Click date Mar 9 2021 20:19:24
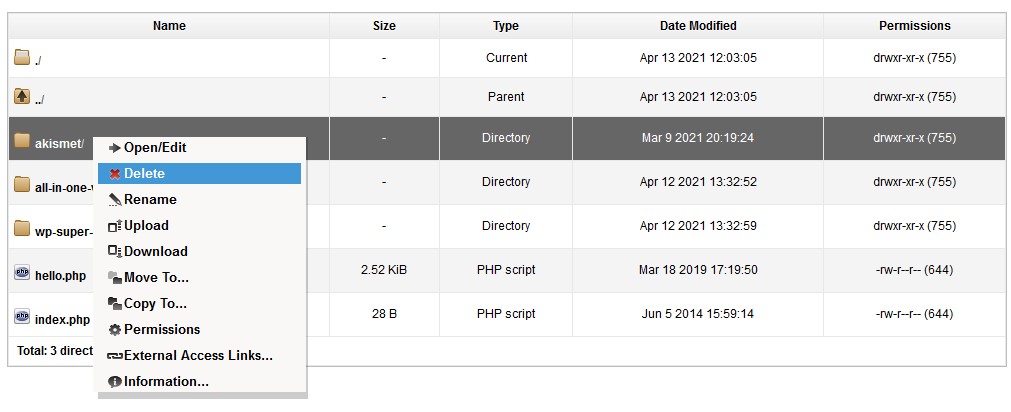 (698, 138)
